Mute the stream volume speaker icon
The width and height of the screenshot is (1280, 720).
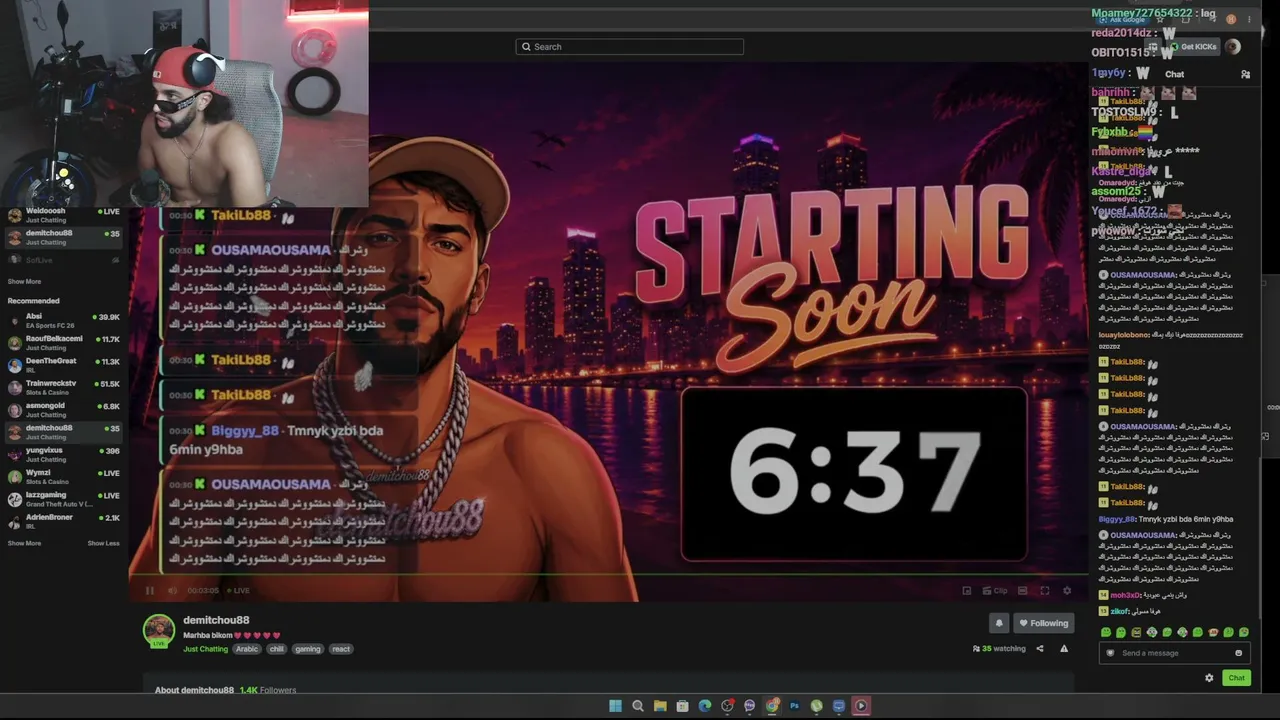point(172,590)
